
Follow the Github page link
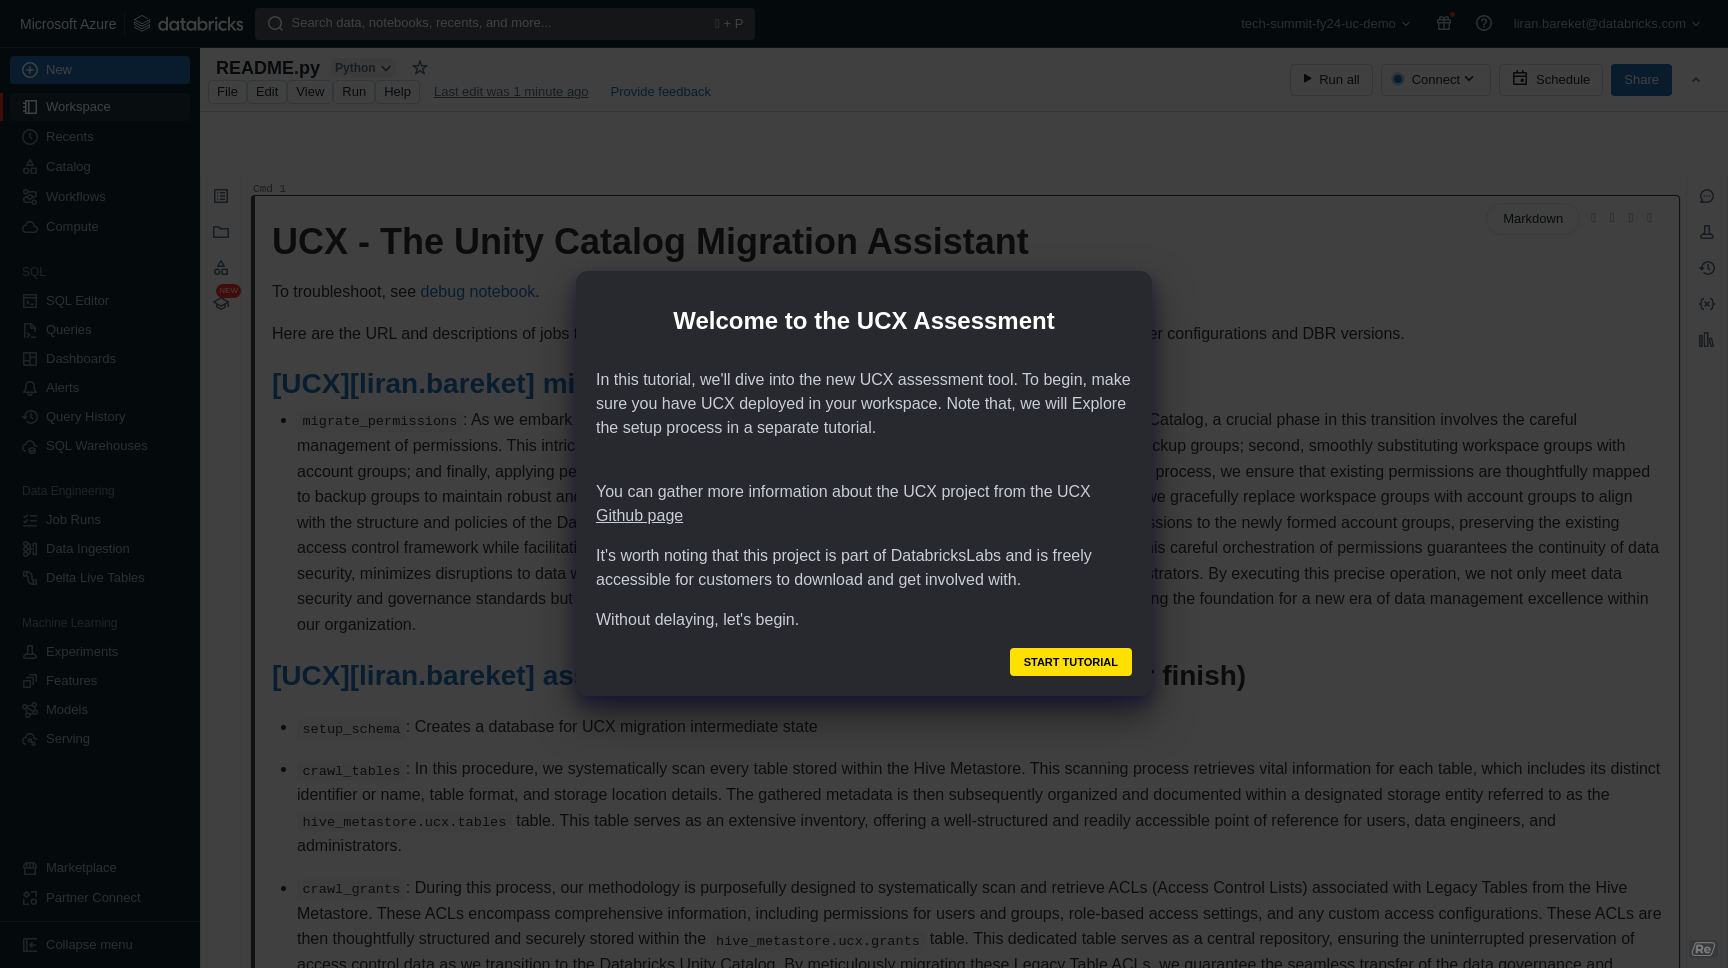point(639,515)
